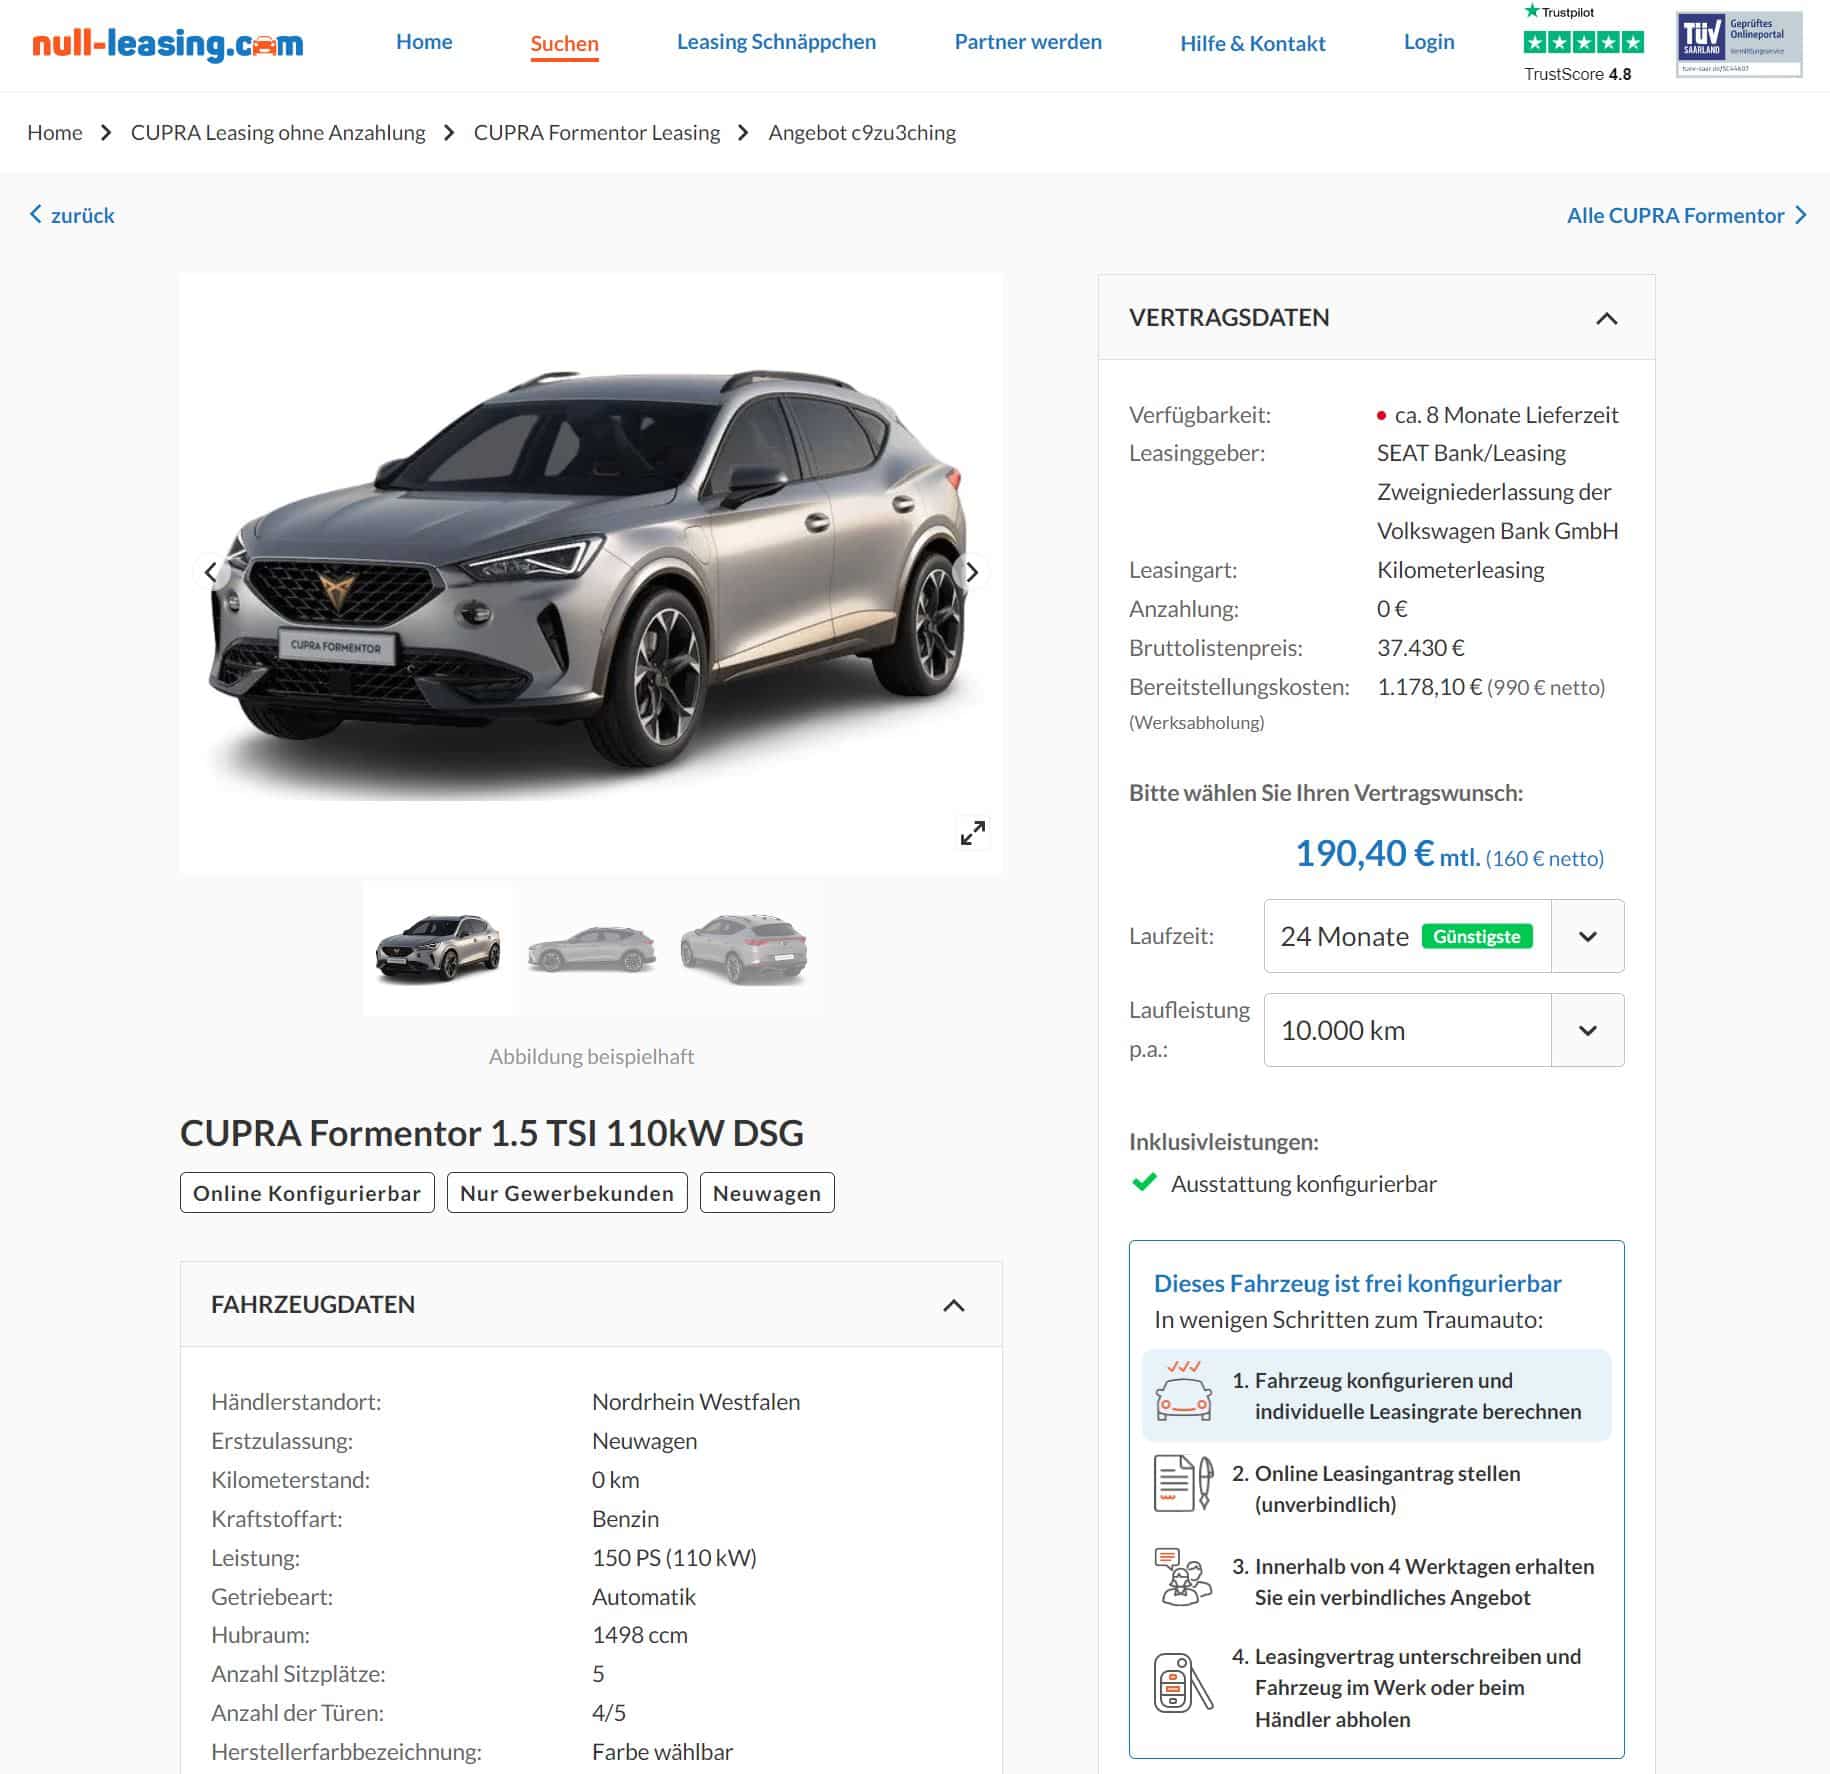Viewport: 1830px width, 1774px height.
Task: Click the 1498 ccm Hubraum value
Action: (640, 1635)
